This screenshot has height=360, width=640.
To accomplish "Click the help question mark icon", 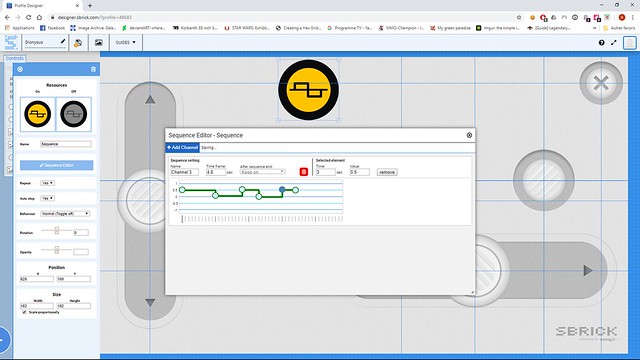I will pos(602,42).
